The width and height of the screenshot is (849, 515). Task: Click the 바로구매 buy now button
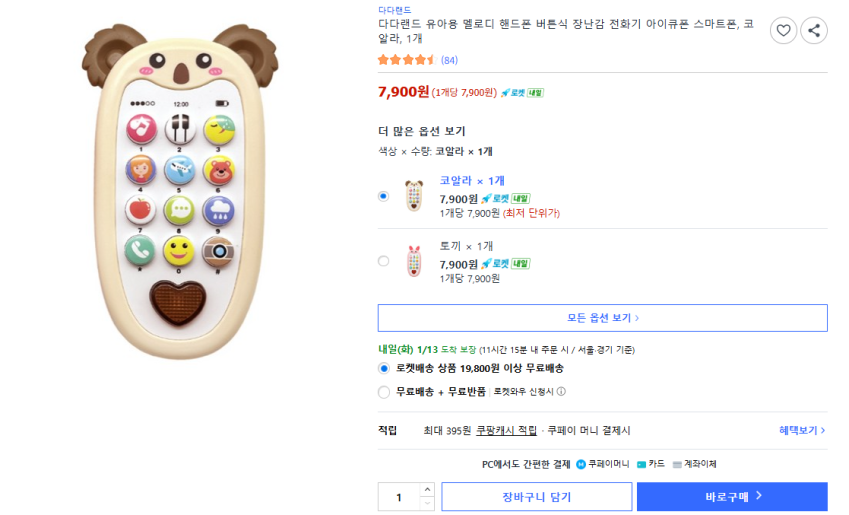point(732,496)
